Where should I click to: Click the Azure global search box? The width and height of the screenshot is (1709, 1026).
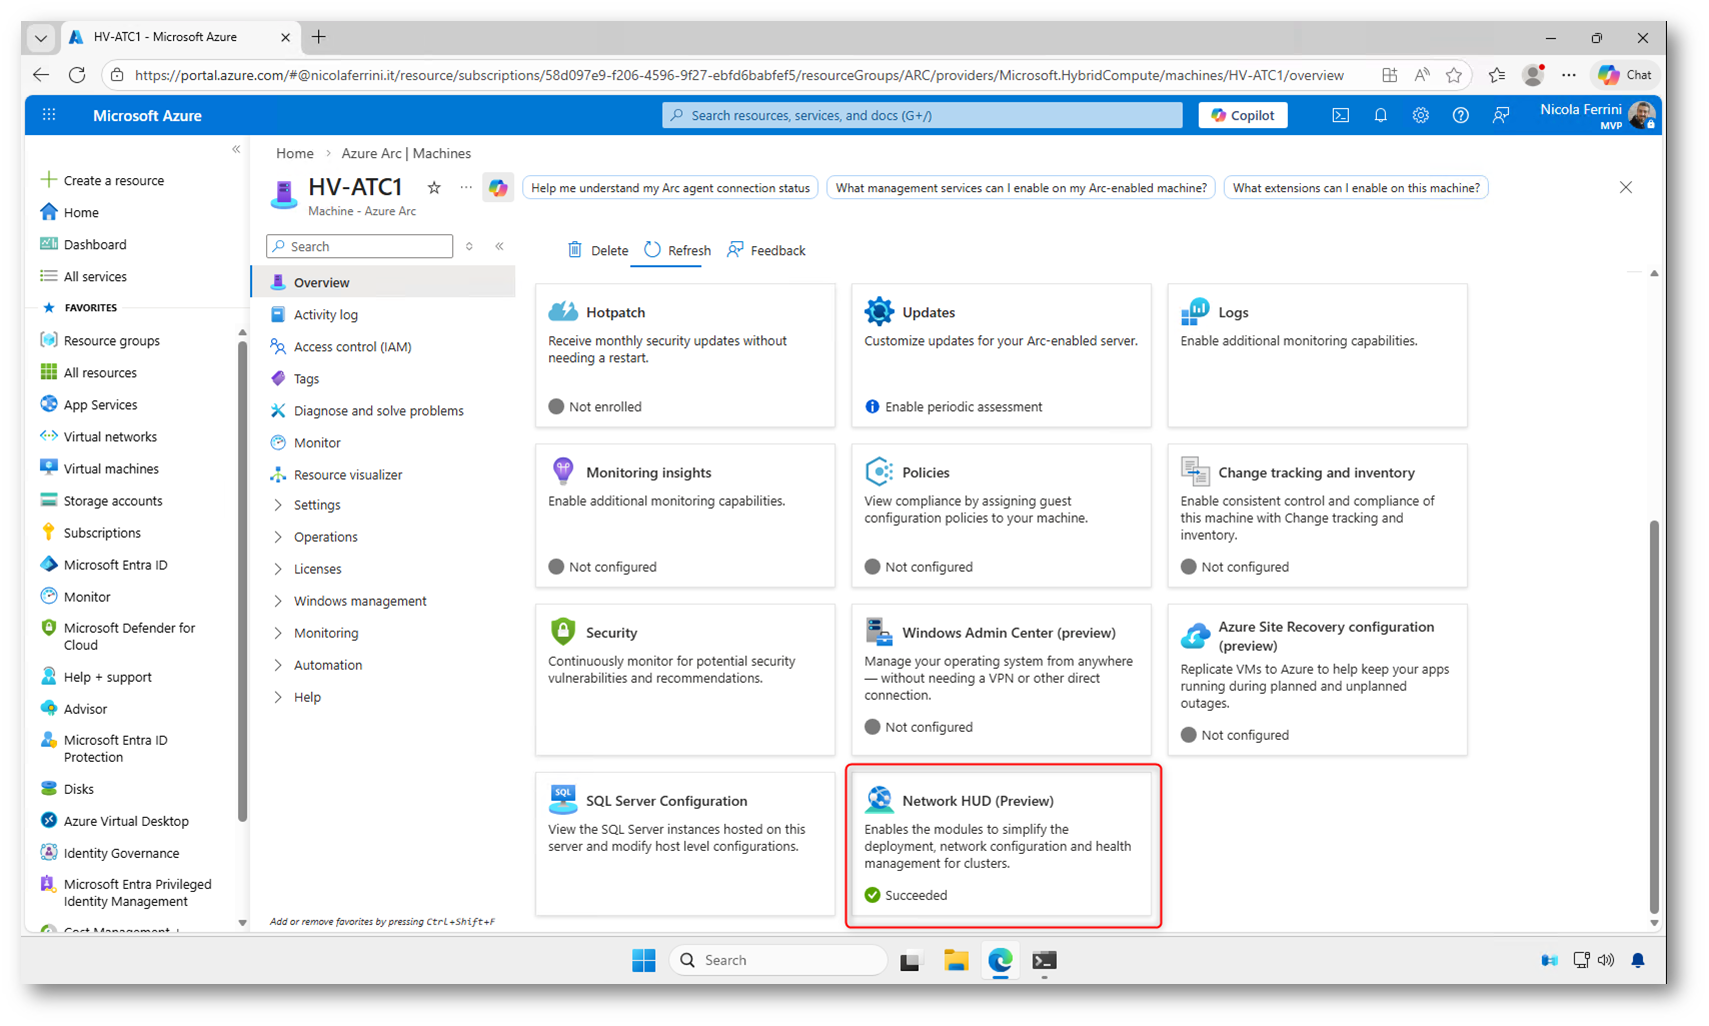922,115
